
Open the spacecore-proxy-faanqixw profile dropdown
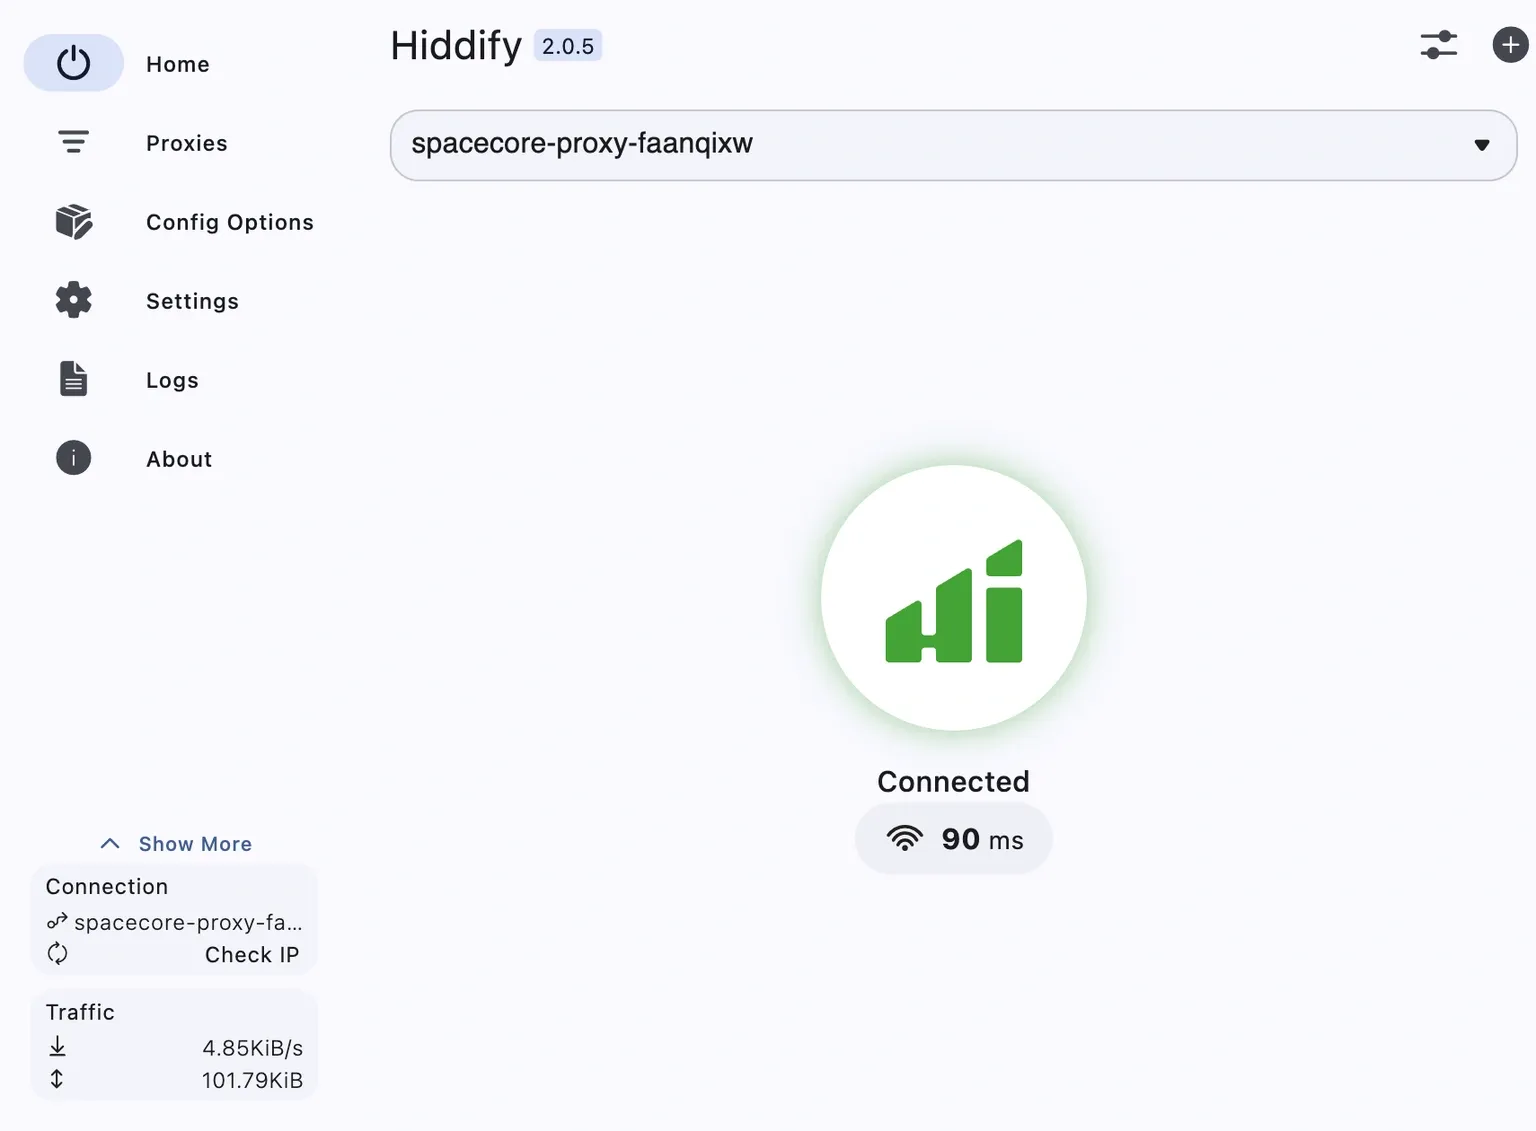click(930, 145)
